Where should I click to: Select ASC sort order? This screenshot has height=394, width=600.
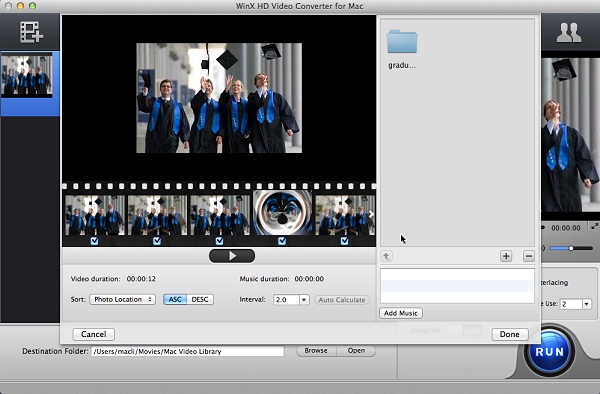[175, 299]
